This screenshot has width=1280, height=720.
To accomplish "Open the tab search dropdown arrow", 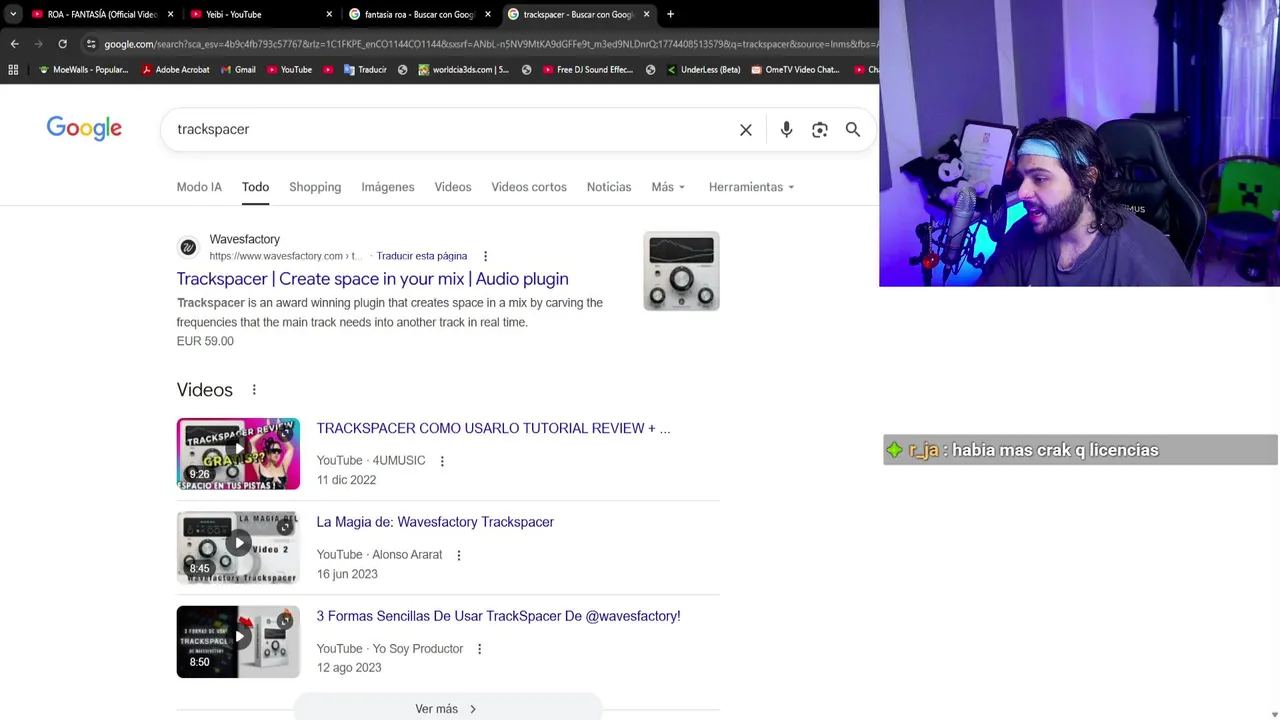I will (x=13, y=14).
